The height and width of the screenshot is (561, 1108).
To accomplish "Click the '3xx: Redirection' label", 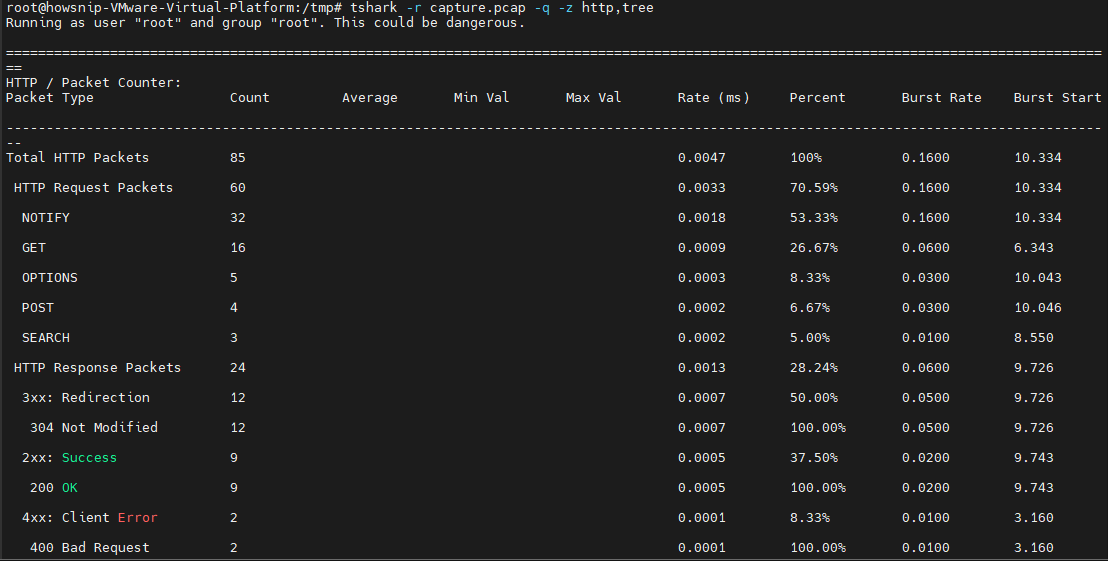I will pos(86,397).
